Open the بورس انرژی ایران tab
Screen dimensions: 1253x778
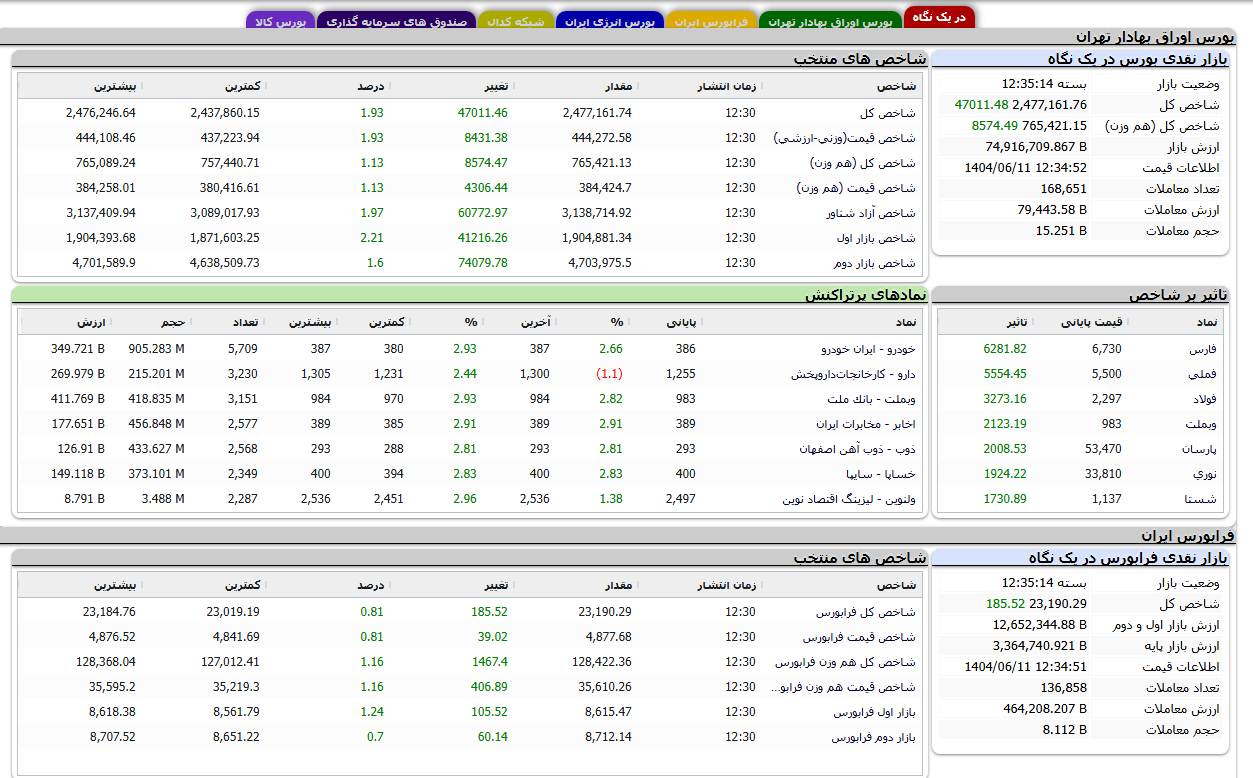[x=610, y=21]
